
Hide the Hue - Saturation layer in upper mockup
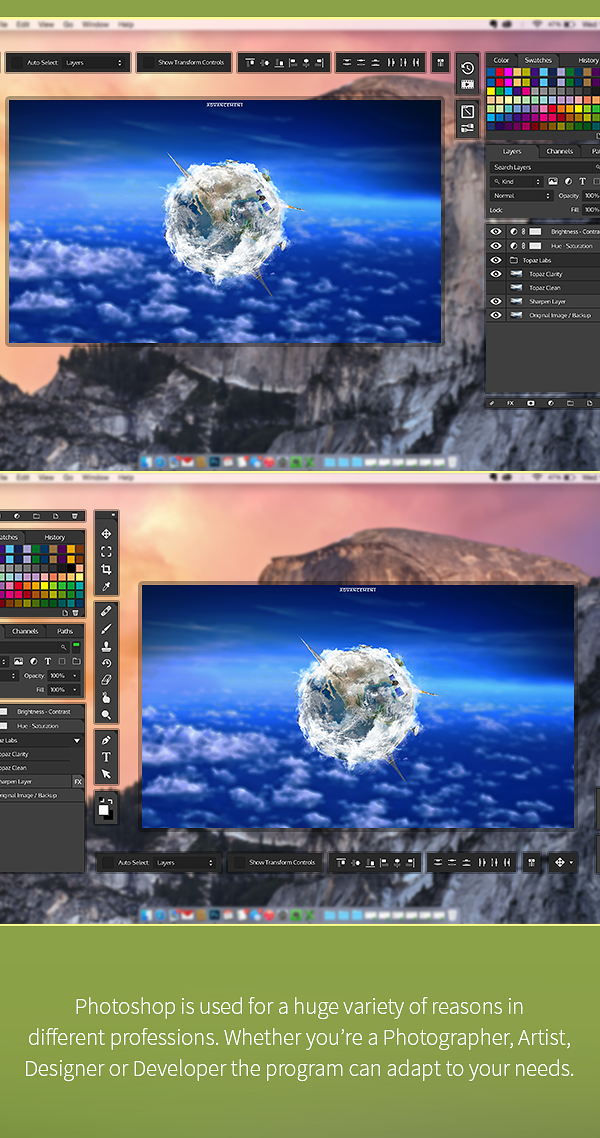[496, 246]
